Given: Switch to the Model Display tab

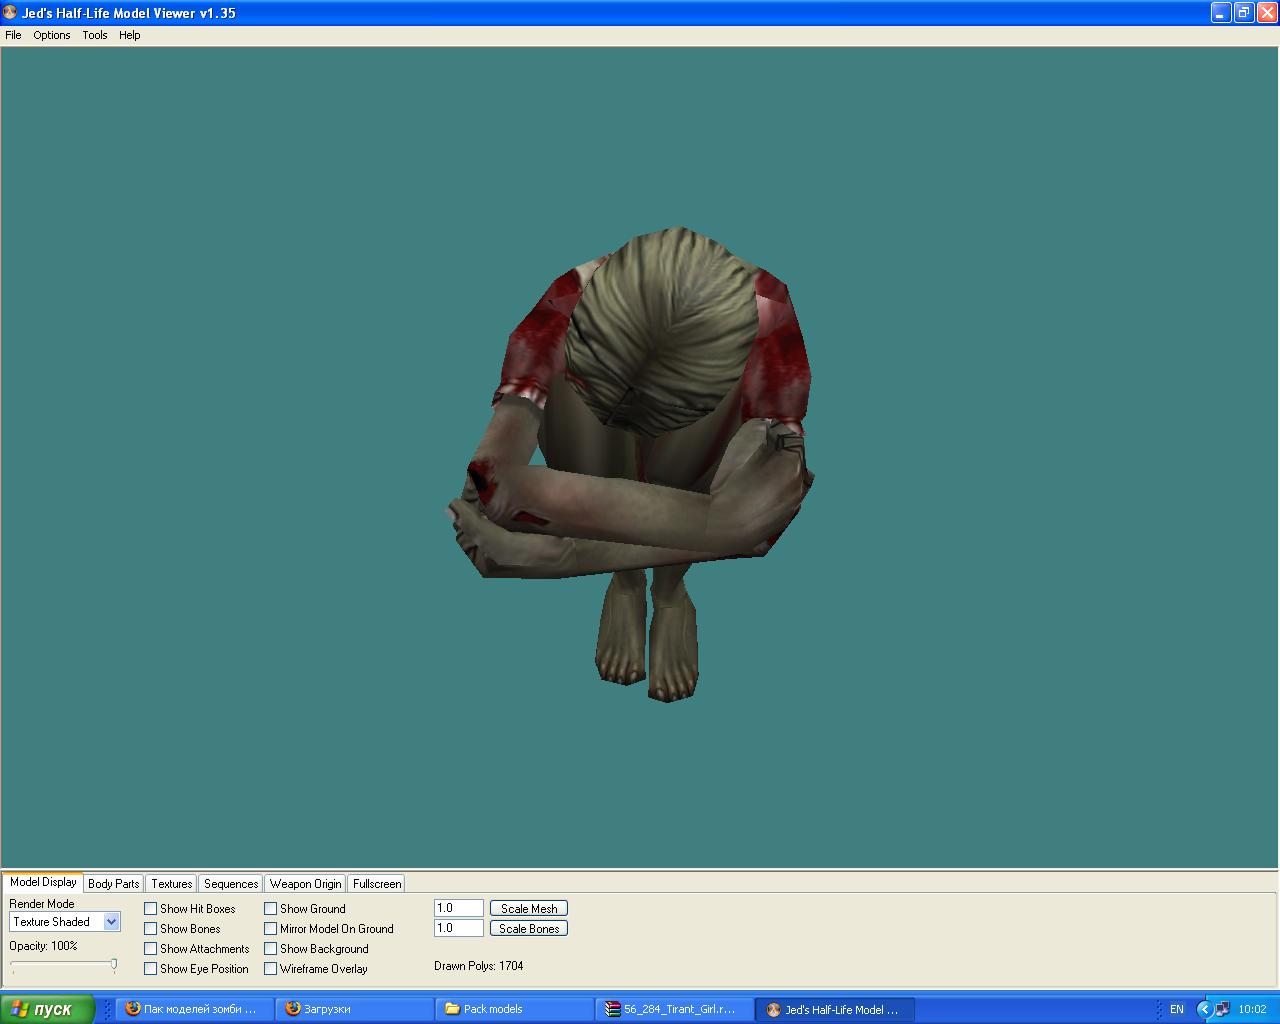Looking at the screenshot, I should click(43, 882).
